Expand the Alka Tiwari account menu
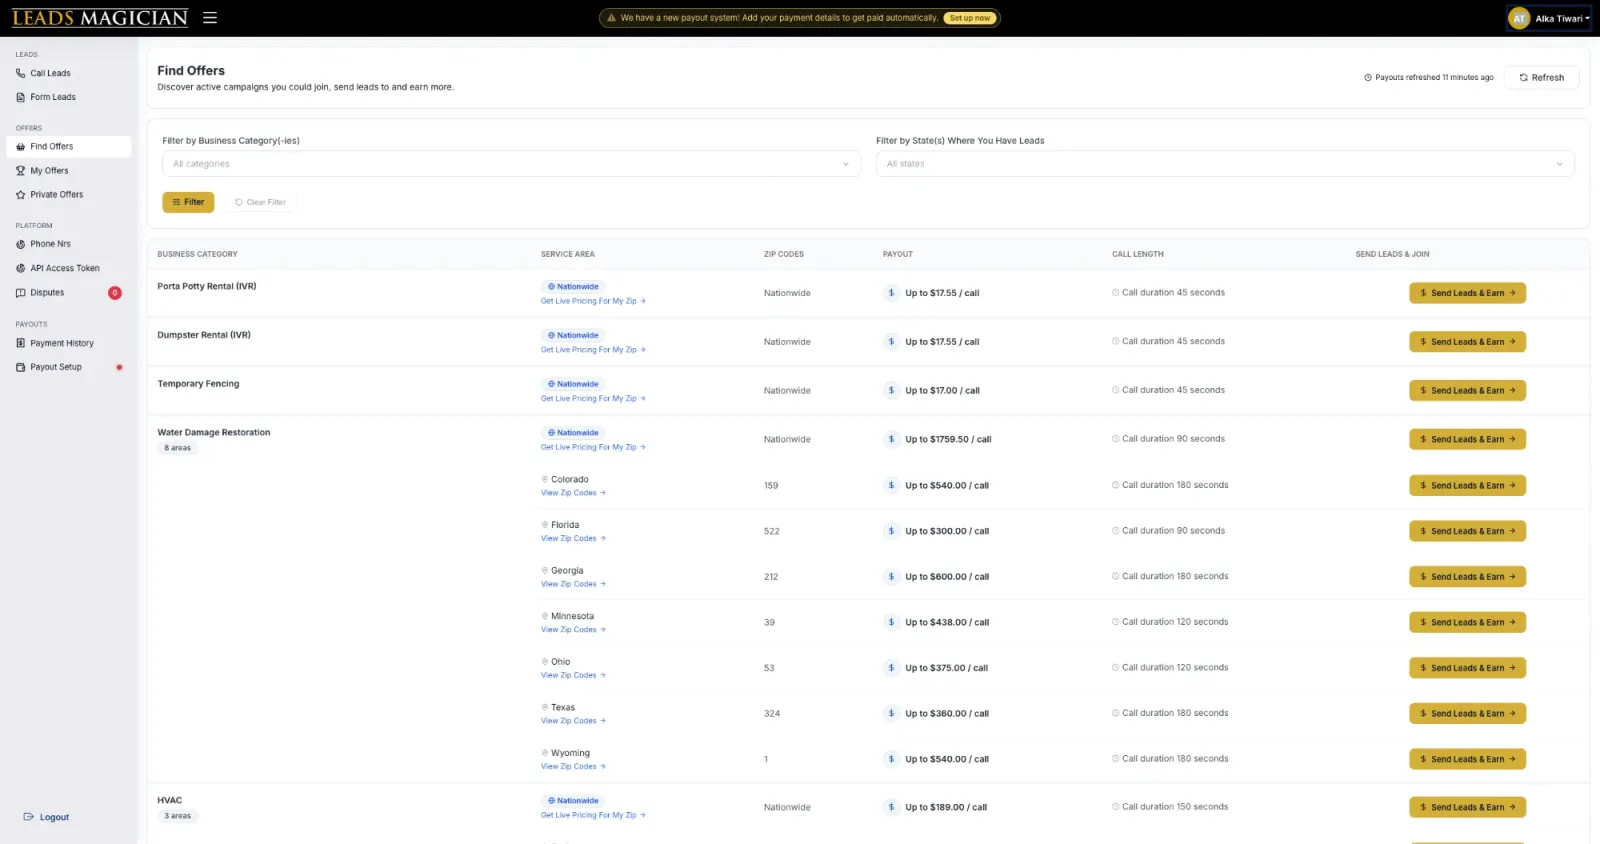The height and width of the screenshot is (844, 1600). click(x=1549, y=18)
